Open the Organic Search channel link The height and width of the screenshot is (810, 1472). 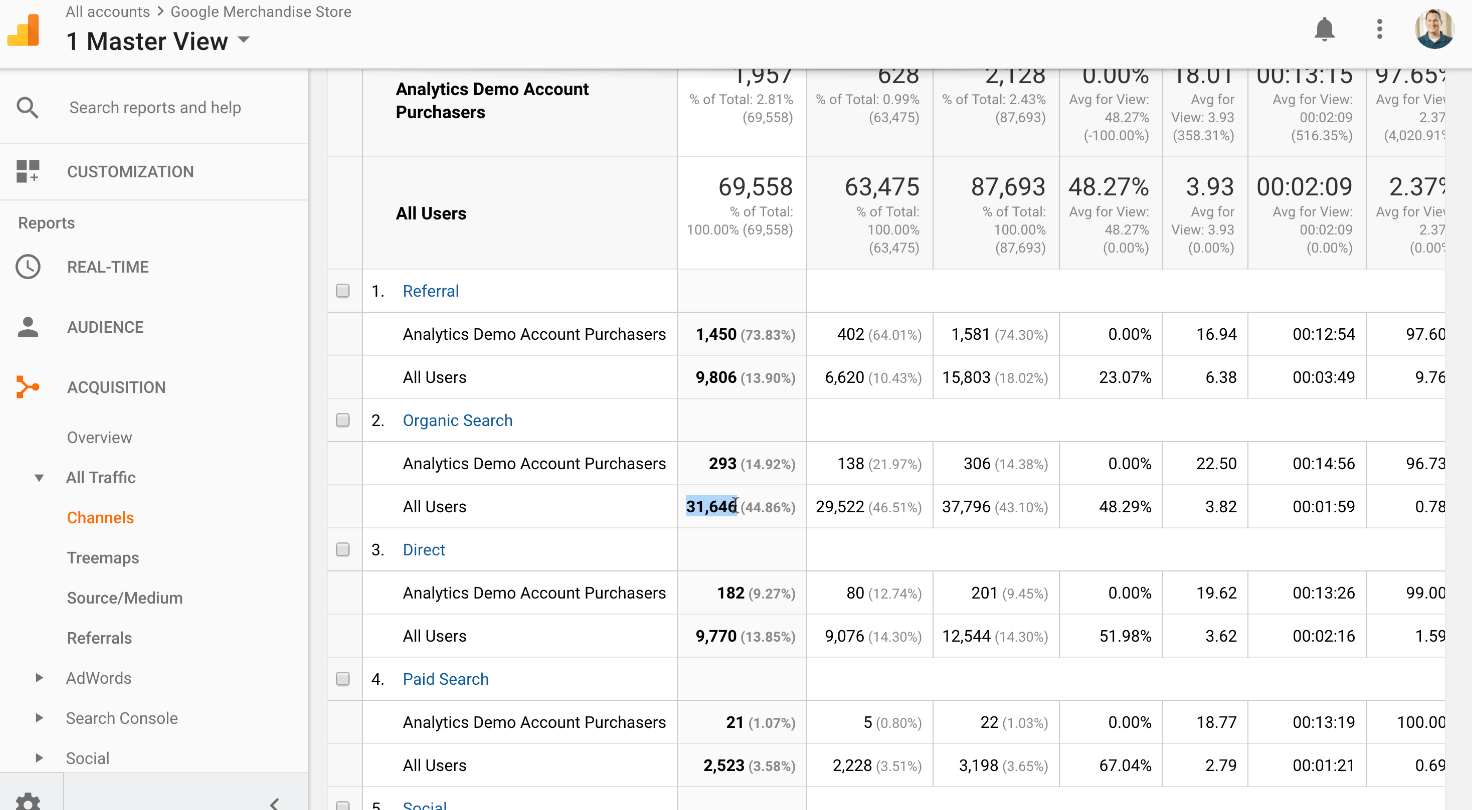tap(458, 420)
